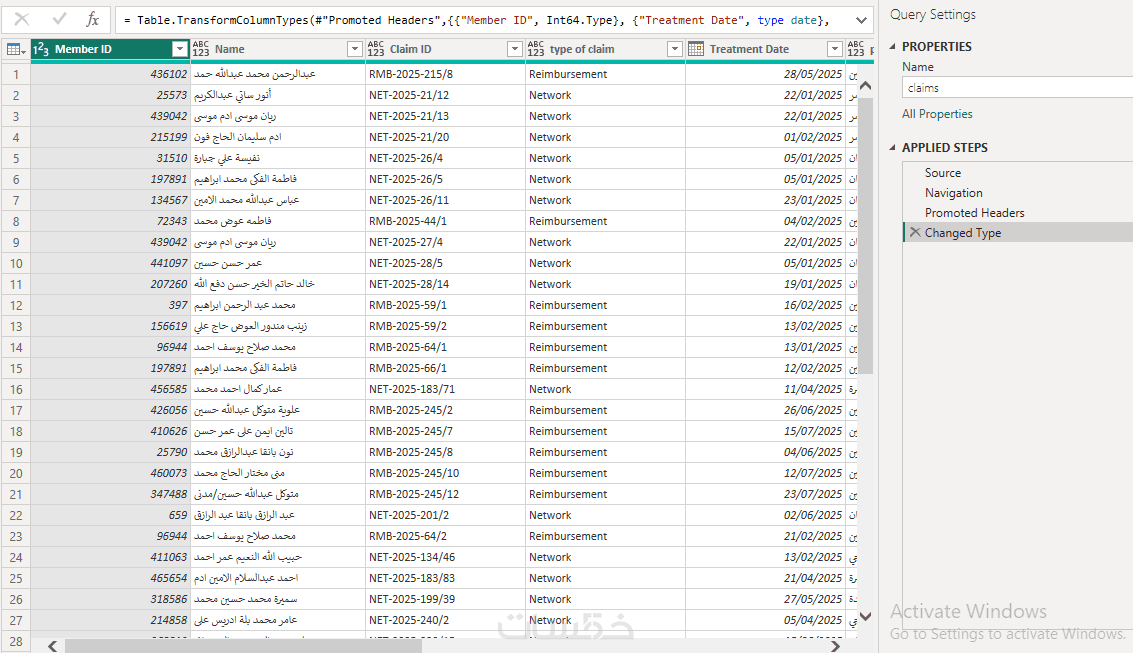
Task: Click Name column data type icon
Action: coord(201,48)
